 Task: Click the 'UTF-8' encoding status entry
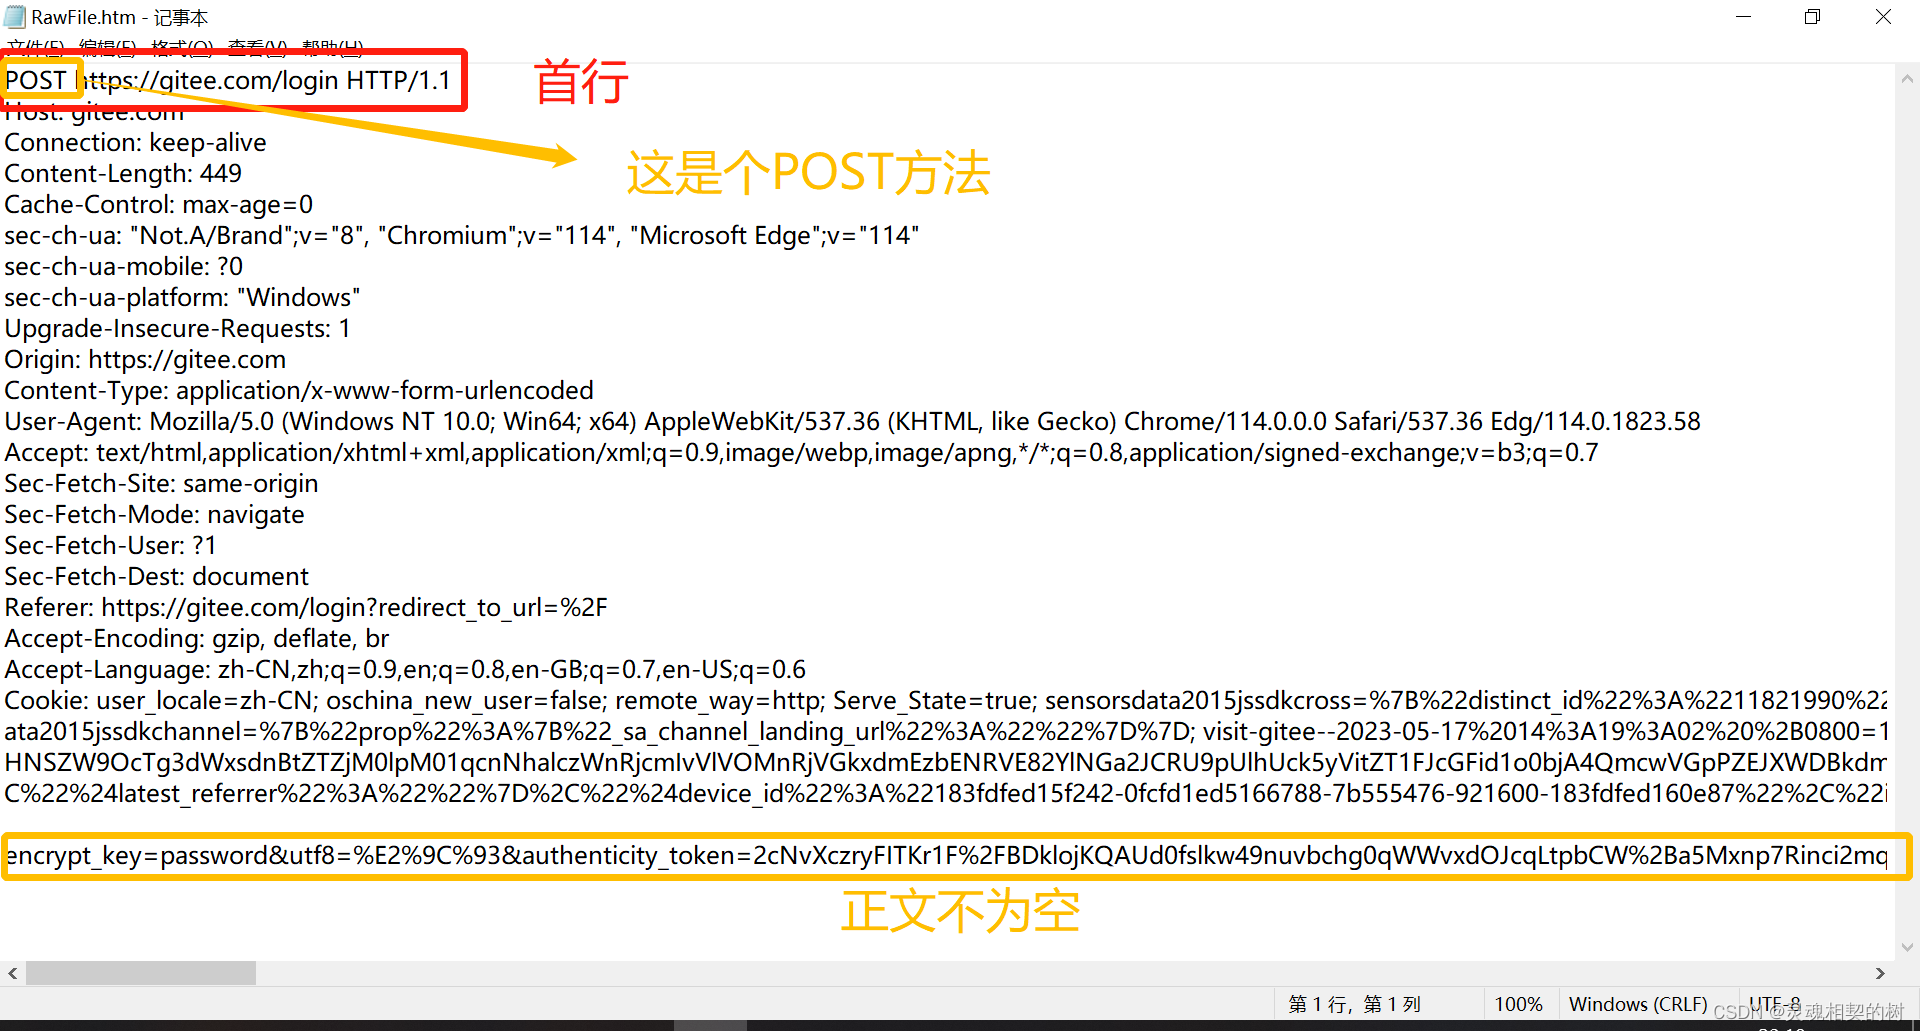(1775, 1003)
